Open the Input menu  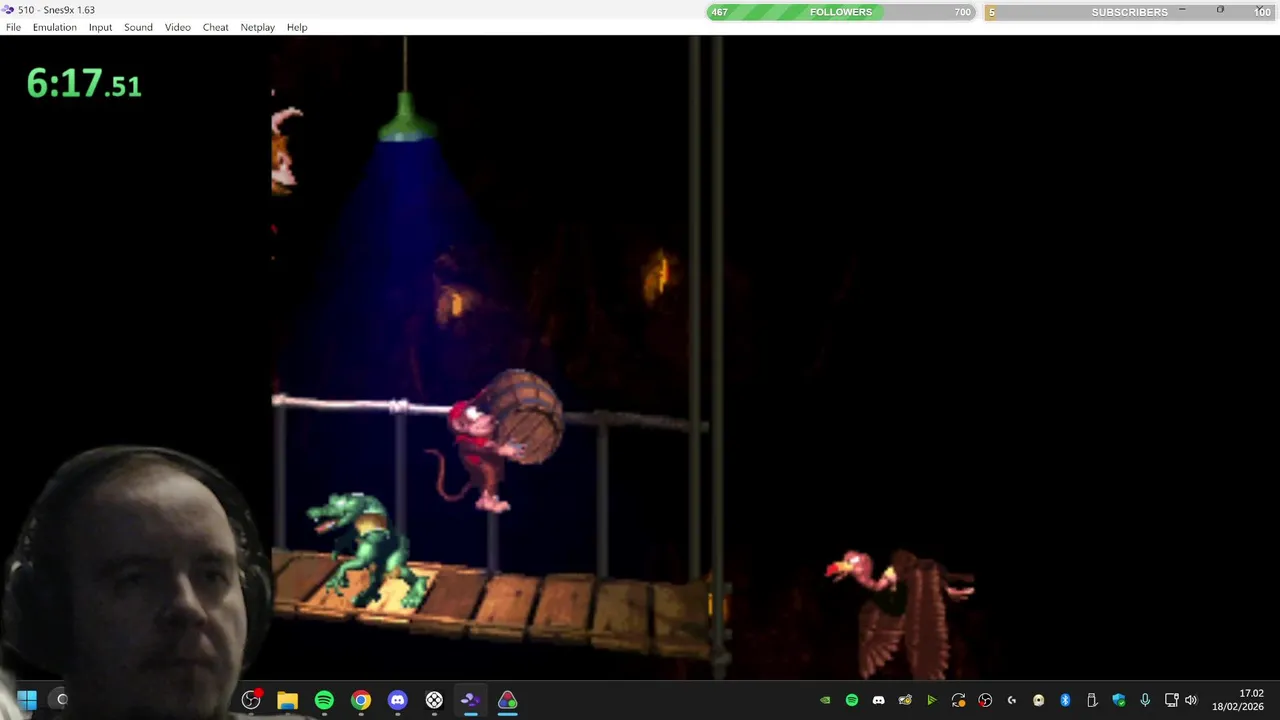tap(100, 27)
